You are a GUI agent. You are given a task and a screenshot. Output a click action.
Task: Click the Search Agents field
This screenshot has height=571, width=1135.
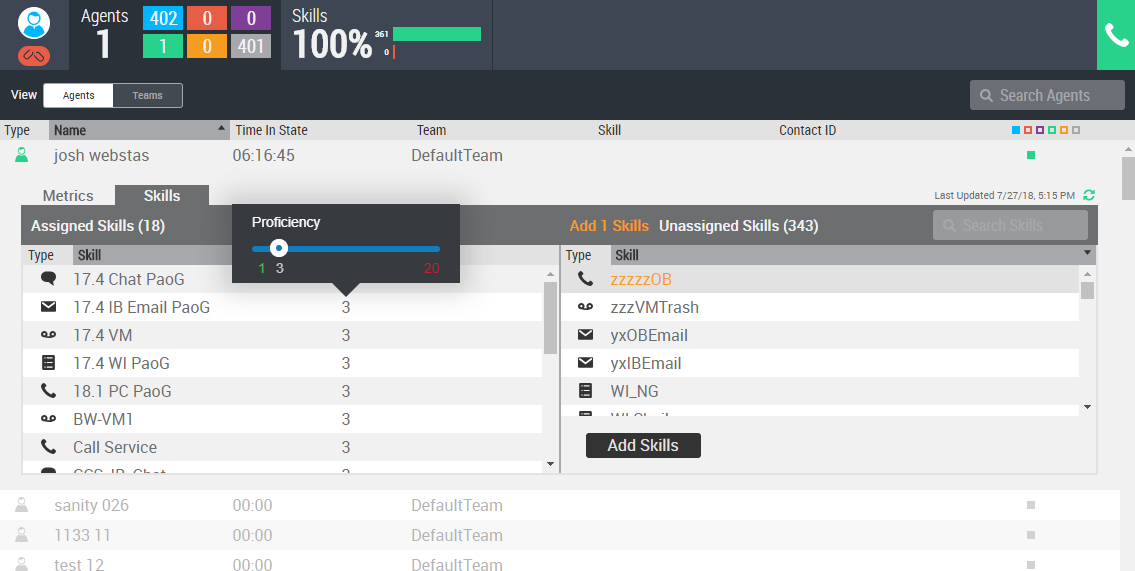point(1047,96)
